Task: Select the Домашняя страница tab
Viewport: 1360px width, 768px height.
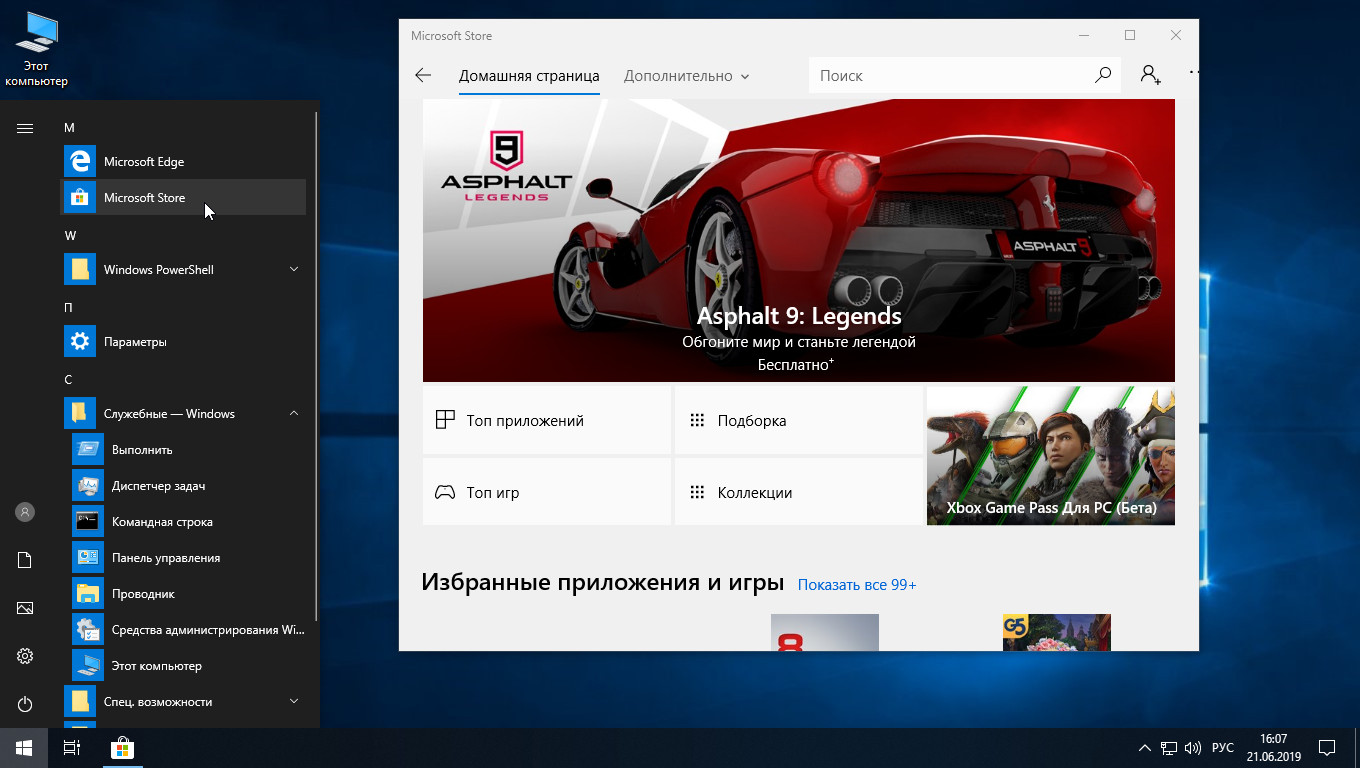Action: click(529, 76)
